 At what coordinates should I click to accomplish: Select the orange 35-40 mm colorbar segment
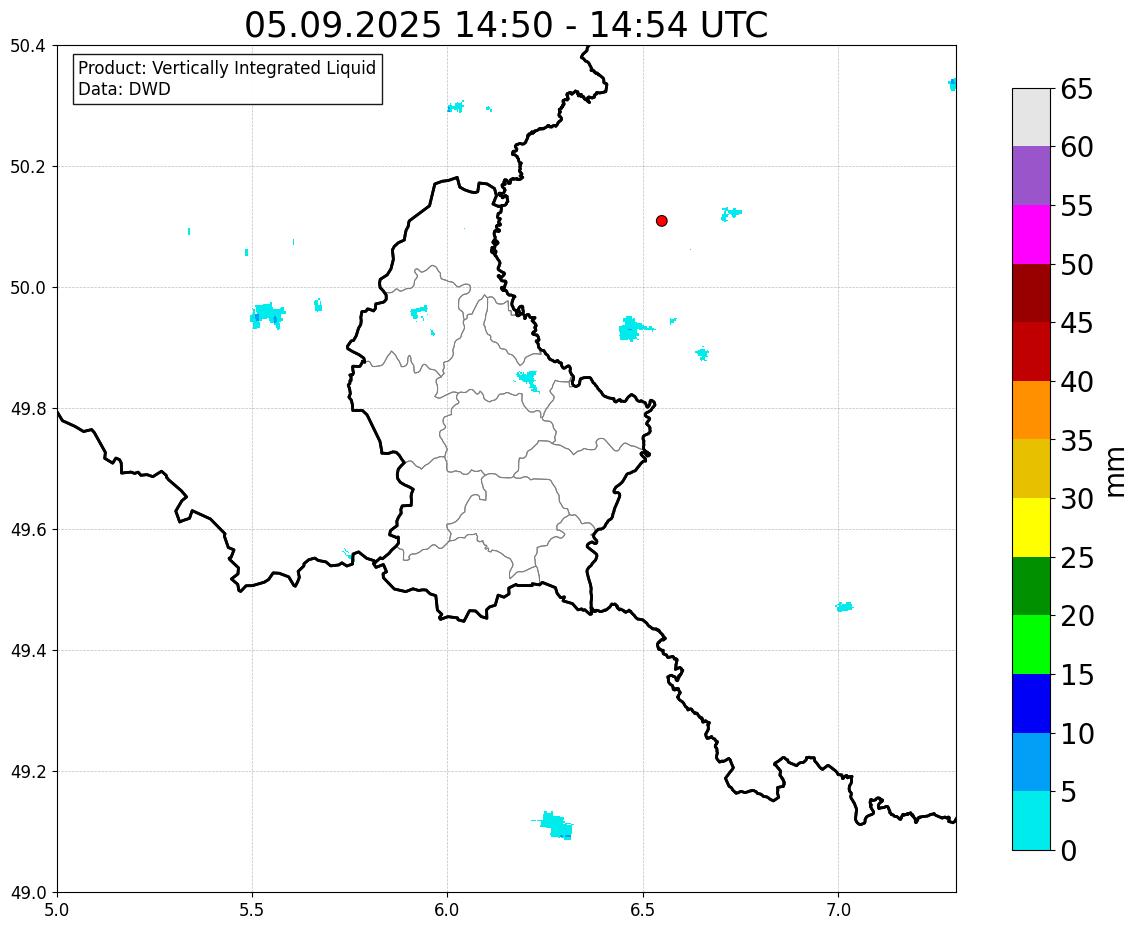1031,410
